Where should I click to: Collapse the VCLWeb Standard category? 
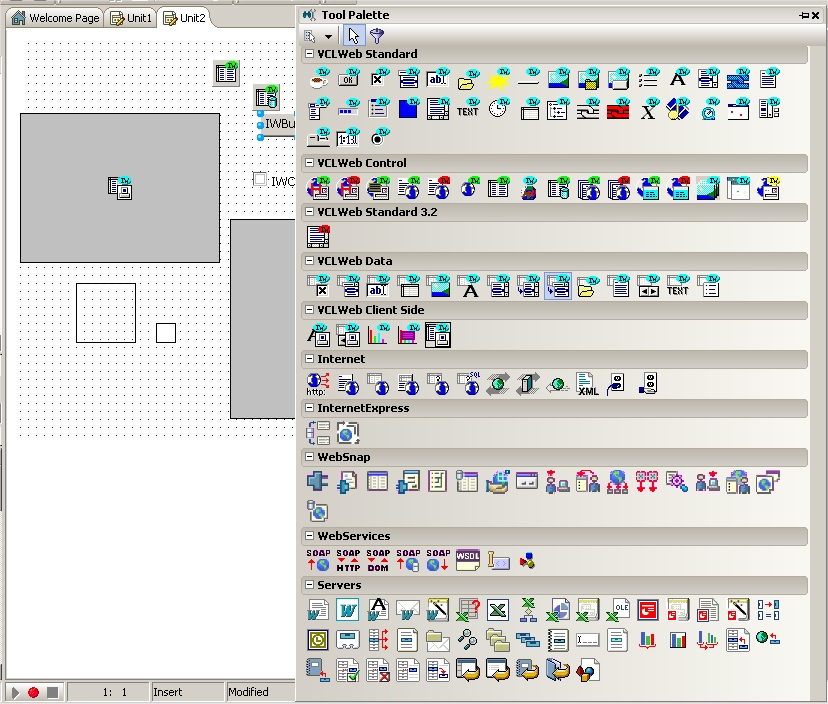pos(309,54)
